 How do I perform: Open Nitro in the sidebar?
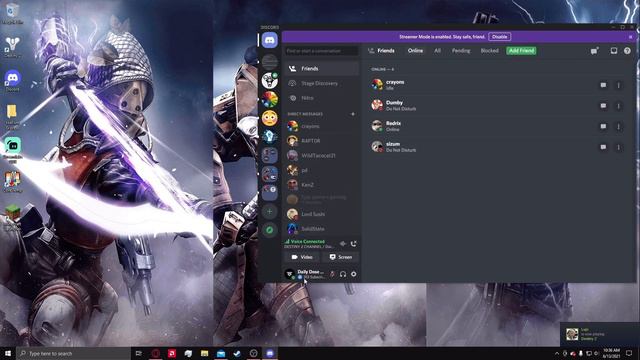click(322, 98)
